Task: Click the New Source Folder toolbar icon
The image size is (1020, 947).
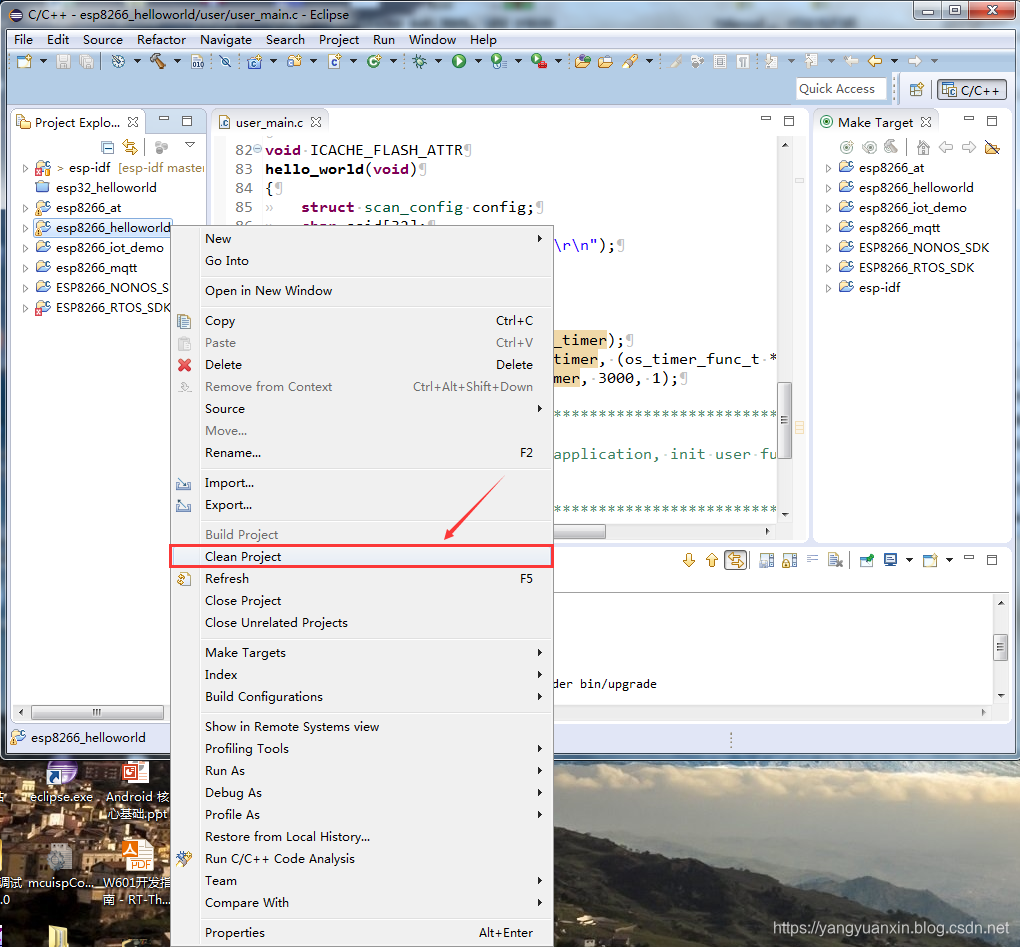Action: (x=295, y=61)
